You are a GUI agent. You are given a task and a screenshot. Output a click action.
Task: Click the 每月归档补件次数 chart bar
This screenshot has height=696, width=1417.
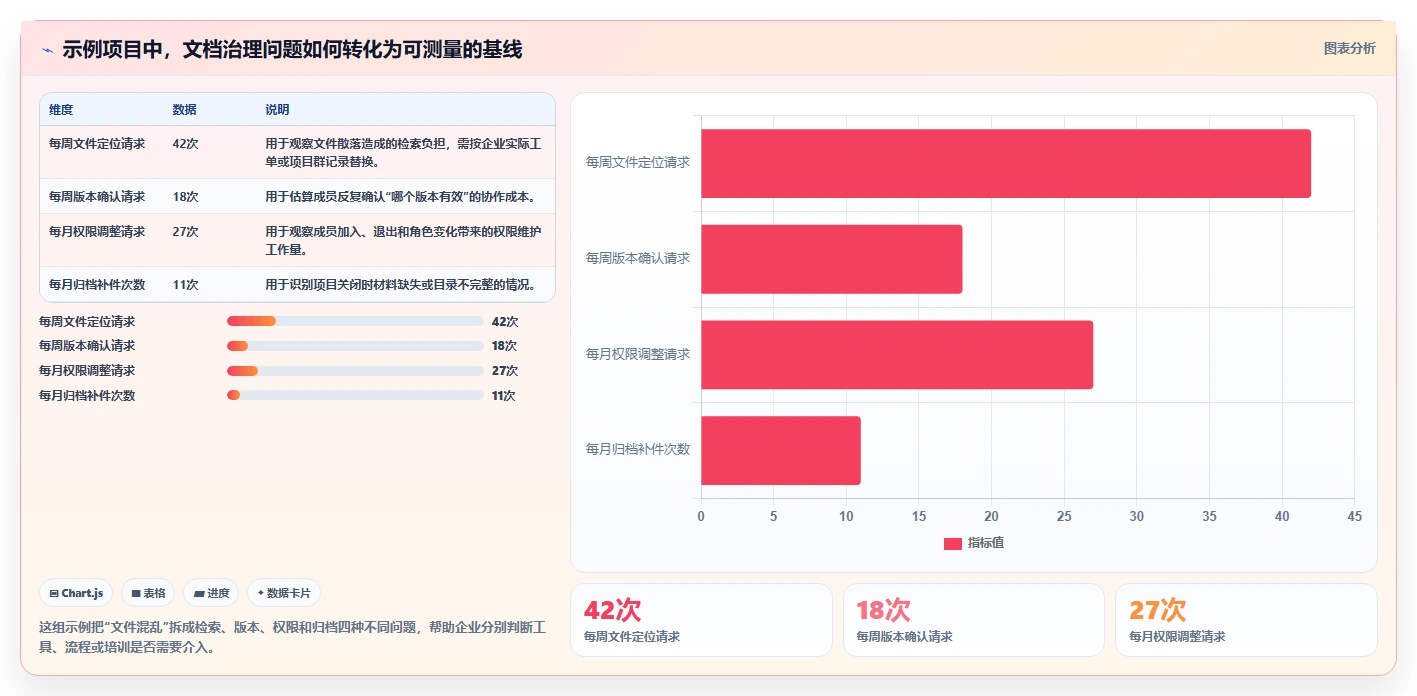point(781,450)
